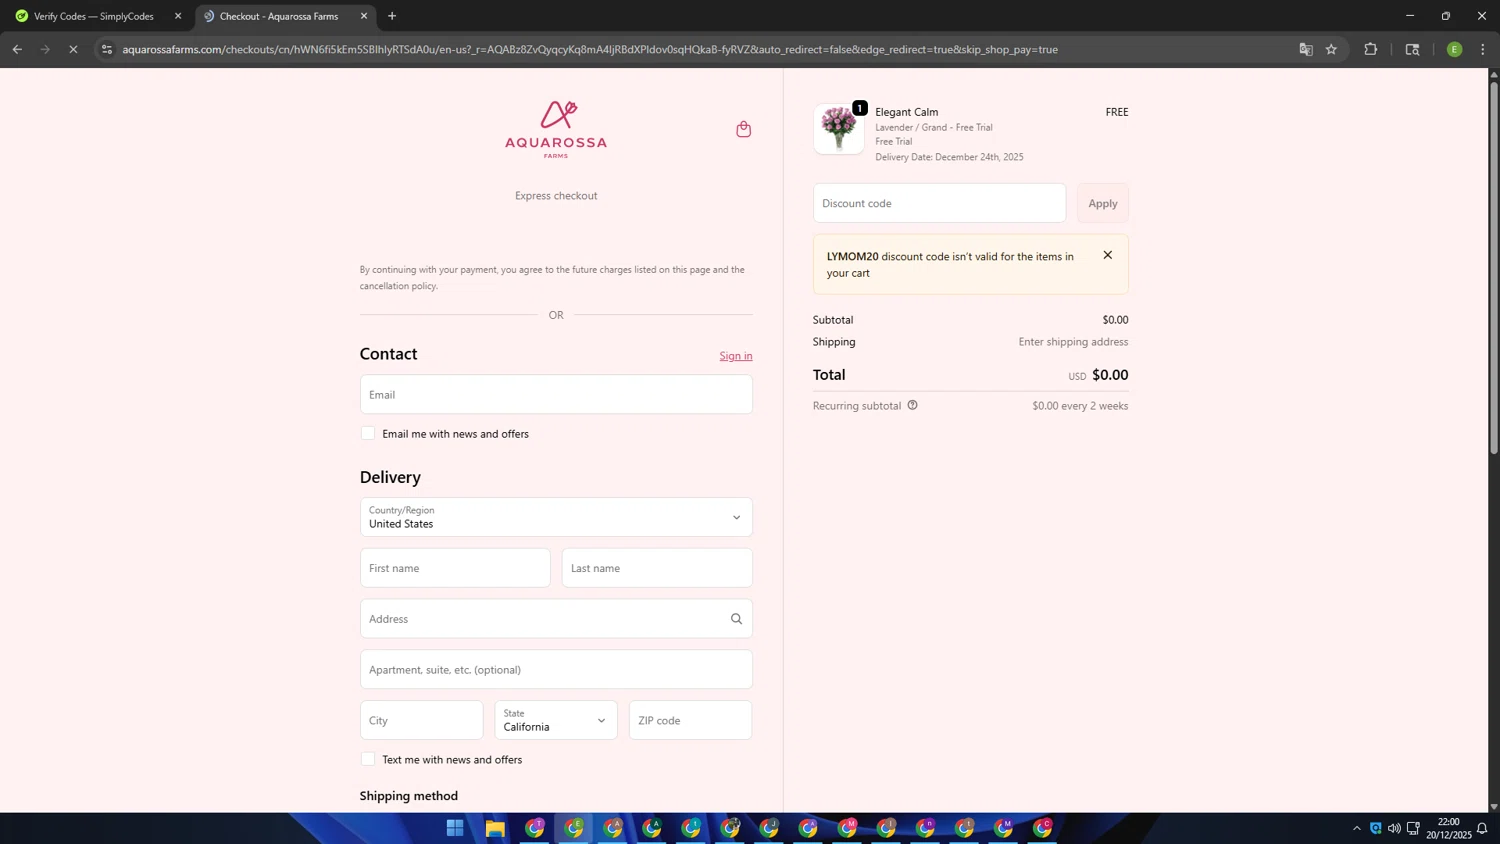
Task: Open Chrome taskbar icon with purple n profile
Action: tap(925, 828)
